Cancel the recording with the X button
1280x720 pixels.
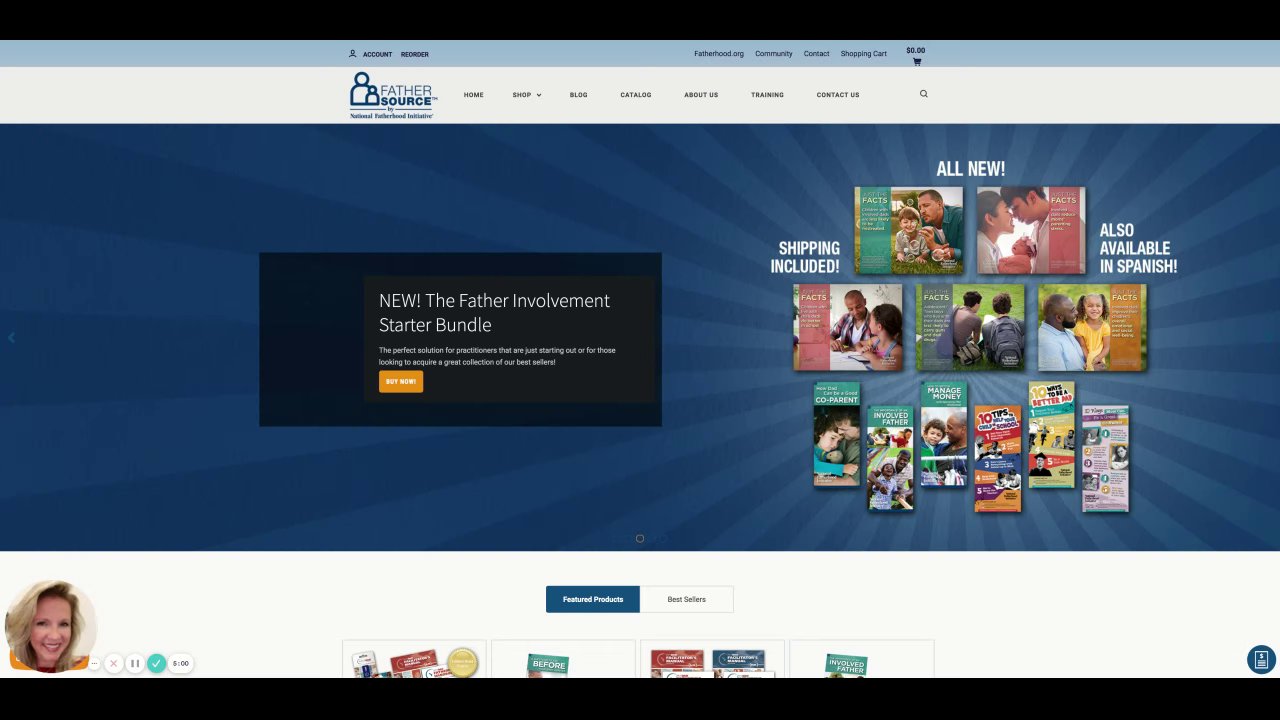click(114, 663)
